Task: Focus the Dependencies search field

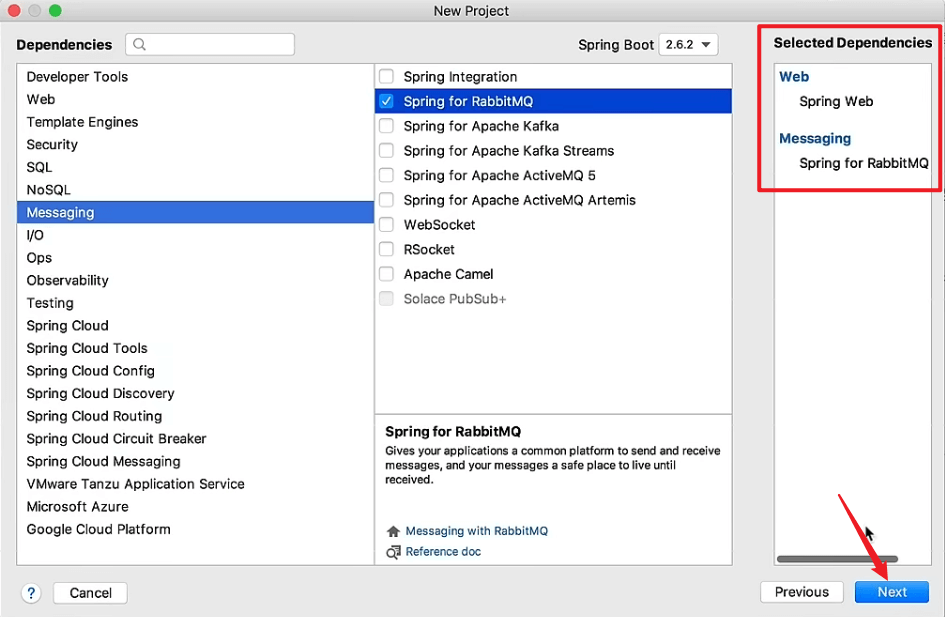Action: click(210, 44)
